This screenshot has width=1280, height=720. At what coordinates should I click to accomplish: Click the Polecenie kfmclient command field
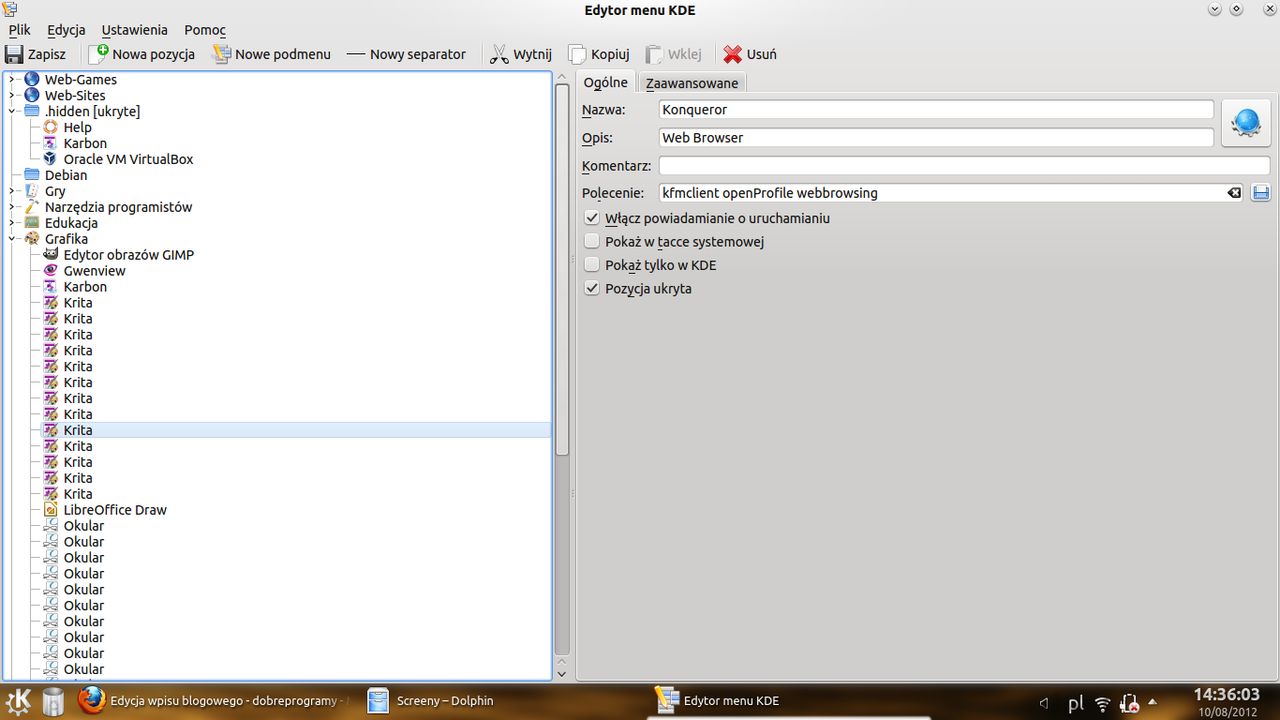click(x=942, y=193)
